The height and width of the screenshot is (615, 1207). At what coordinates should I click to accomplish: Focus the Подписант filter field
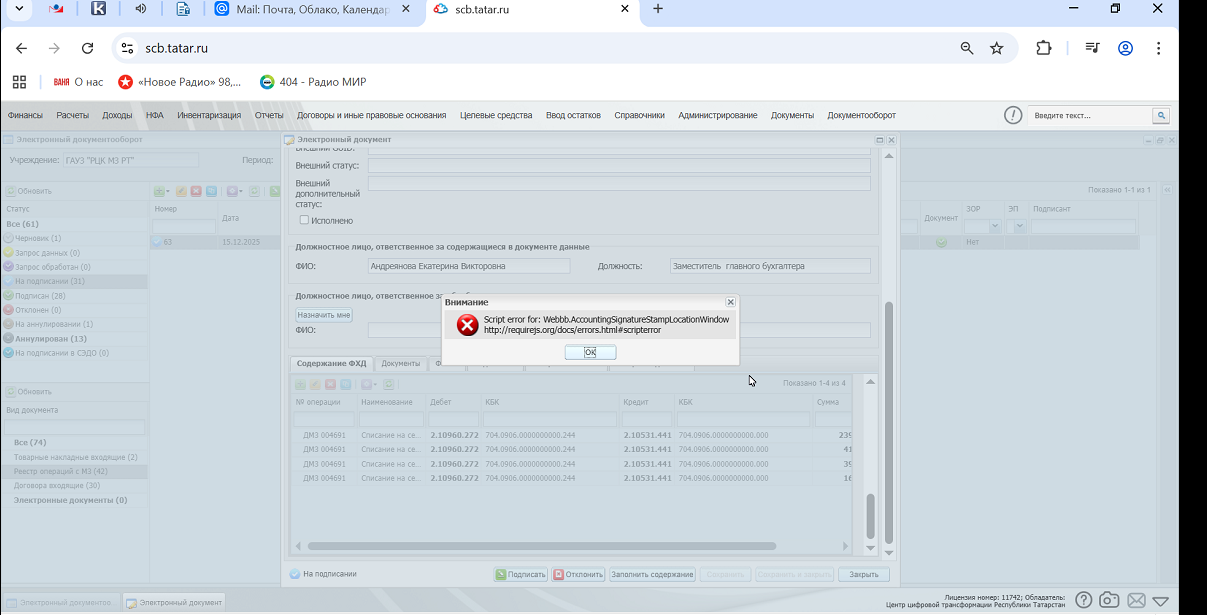(1083, 227)
